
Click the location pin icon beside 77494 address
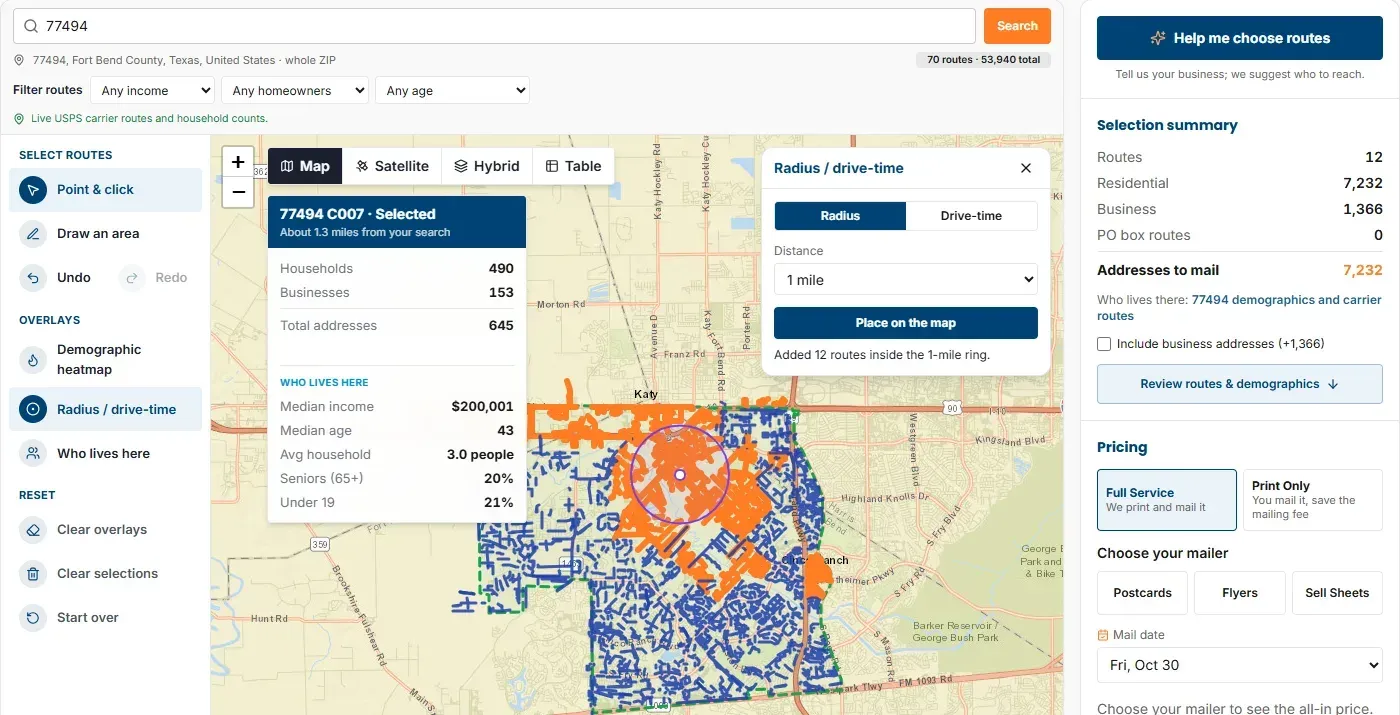[x=19, y=60]
